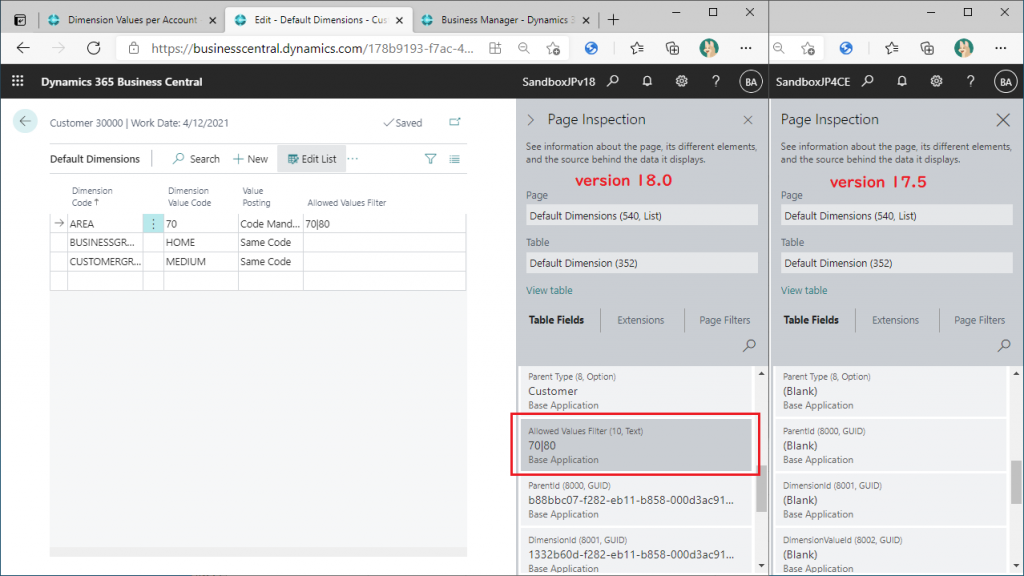Search icon next to SandboxJPv18

click(x=613, y=82)
